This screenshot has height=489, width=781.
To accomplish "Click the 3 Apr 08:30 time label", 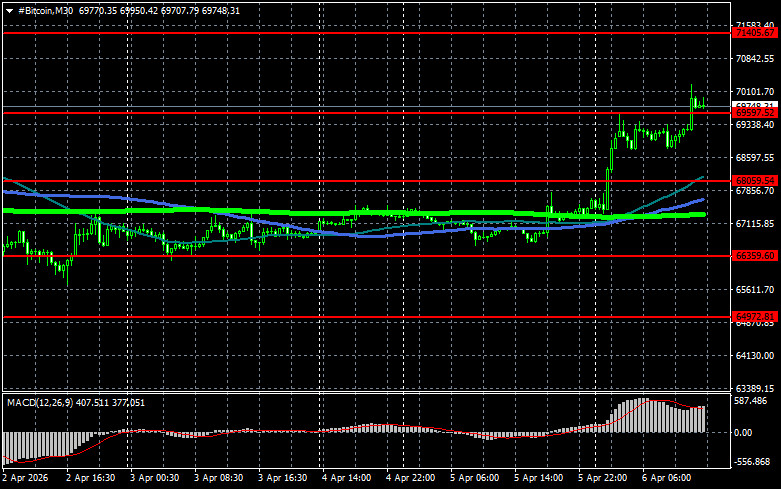I will pyautogui.click(x=219, y=478).
